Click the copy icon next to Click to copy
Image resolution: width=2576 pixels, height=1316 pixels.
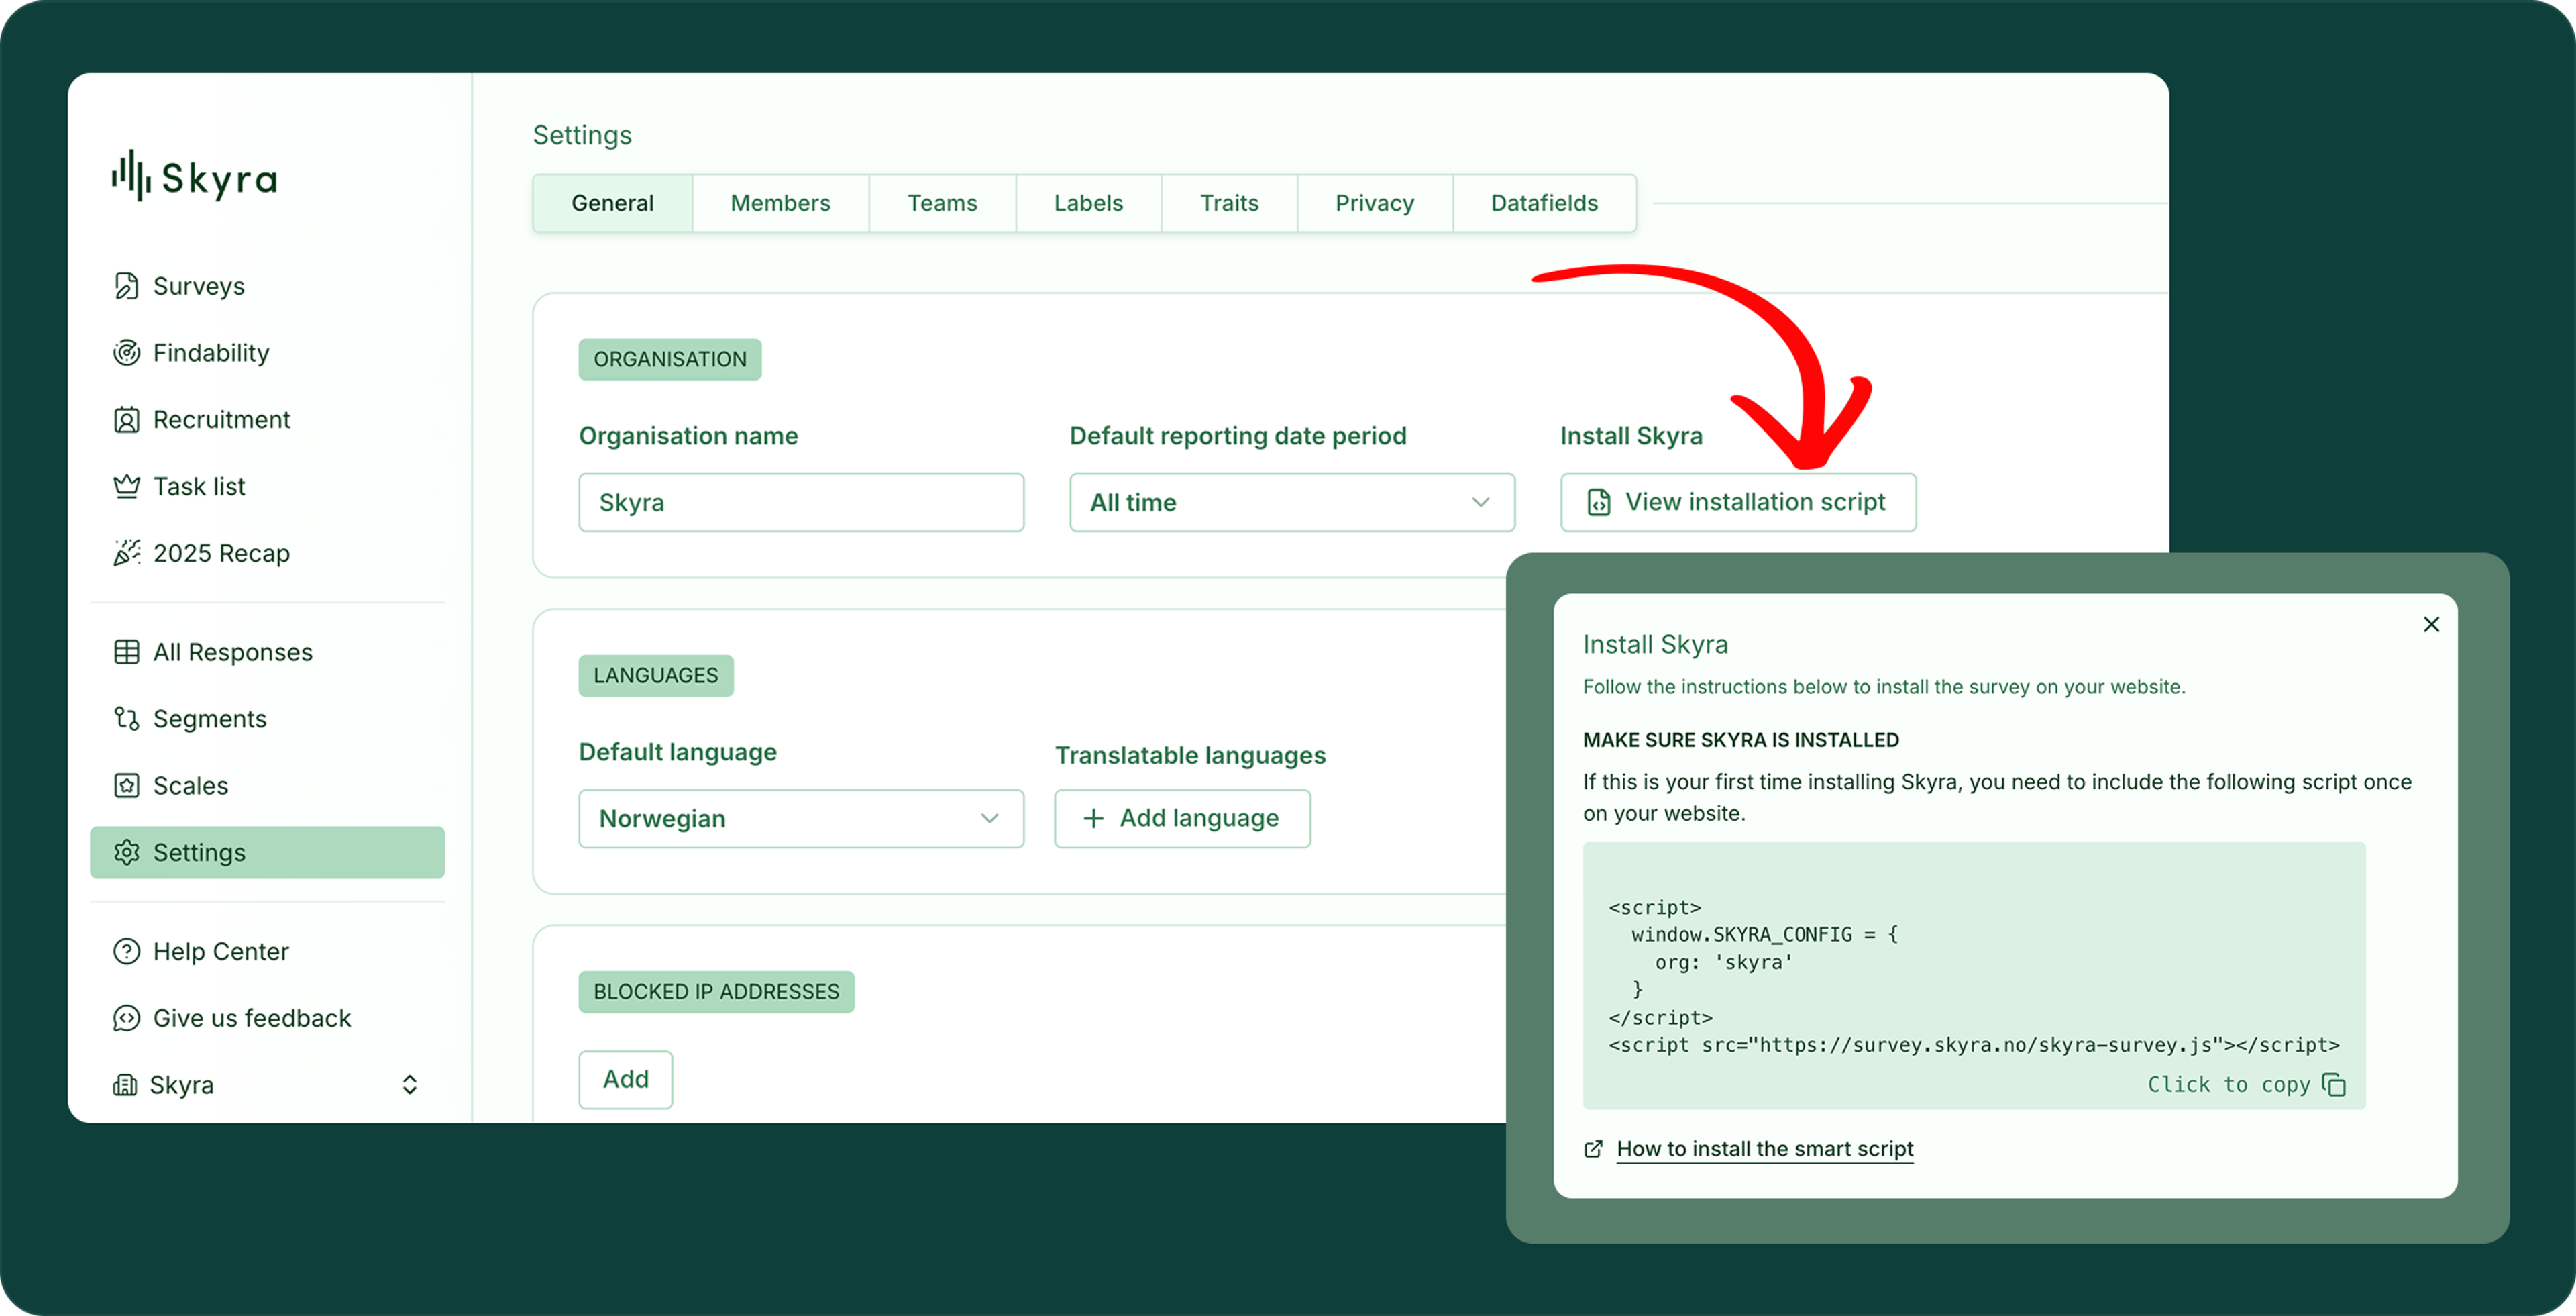click(x=2334, y=1085)
